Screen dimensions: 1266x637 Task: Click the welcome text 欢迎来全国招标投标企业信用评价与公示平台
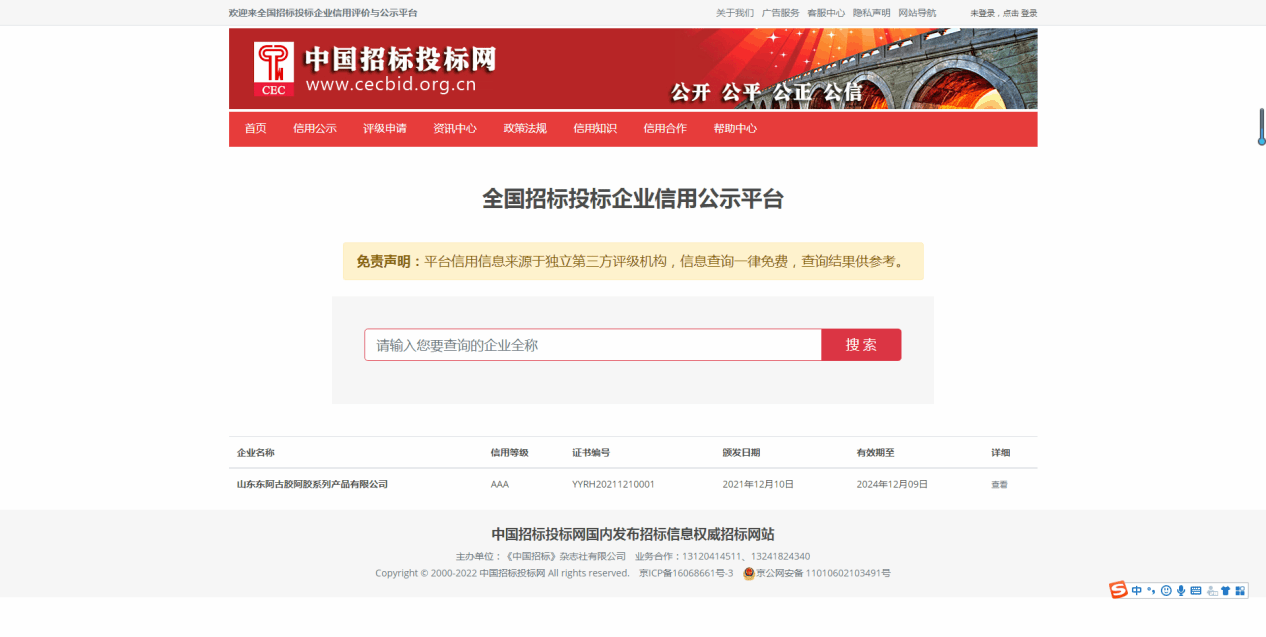[323, 13]
